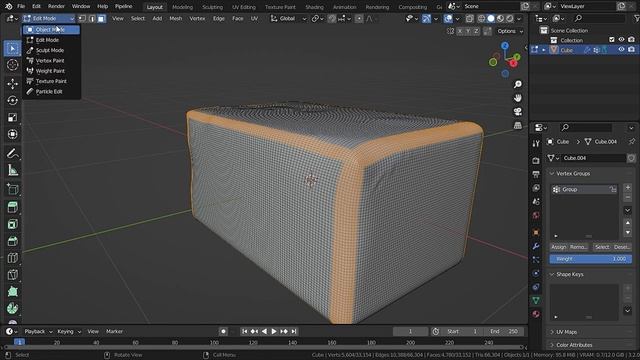Toggle the camera view icon
The image size is (640, 360).
coord(518,111)
